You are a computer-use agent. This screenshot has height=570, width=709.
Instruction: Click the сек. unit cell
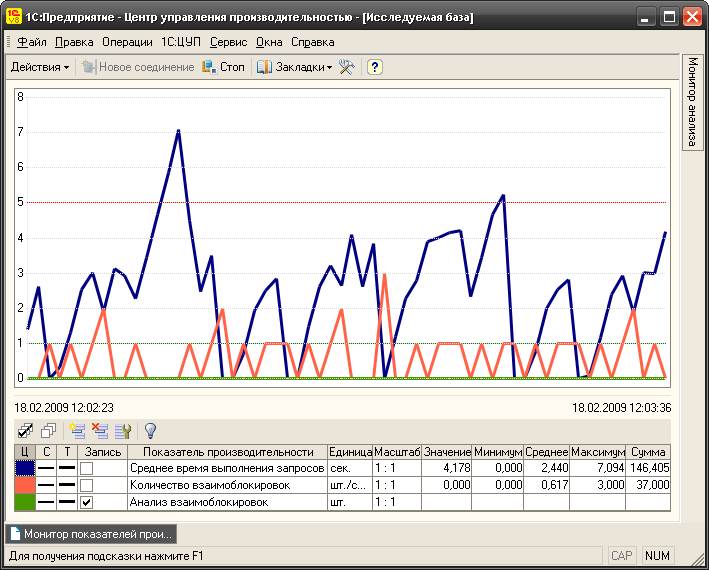click(x=350, y=468)
